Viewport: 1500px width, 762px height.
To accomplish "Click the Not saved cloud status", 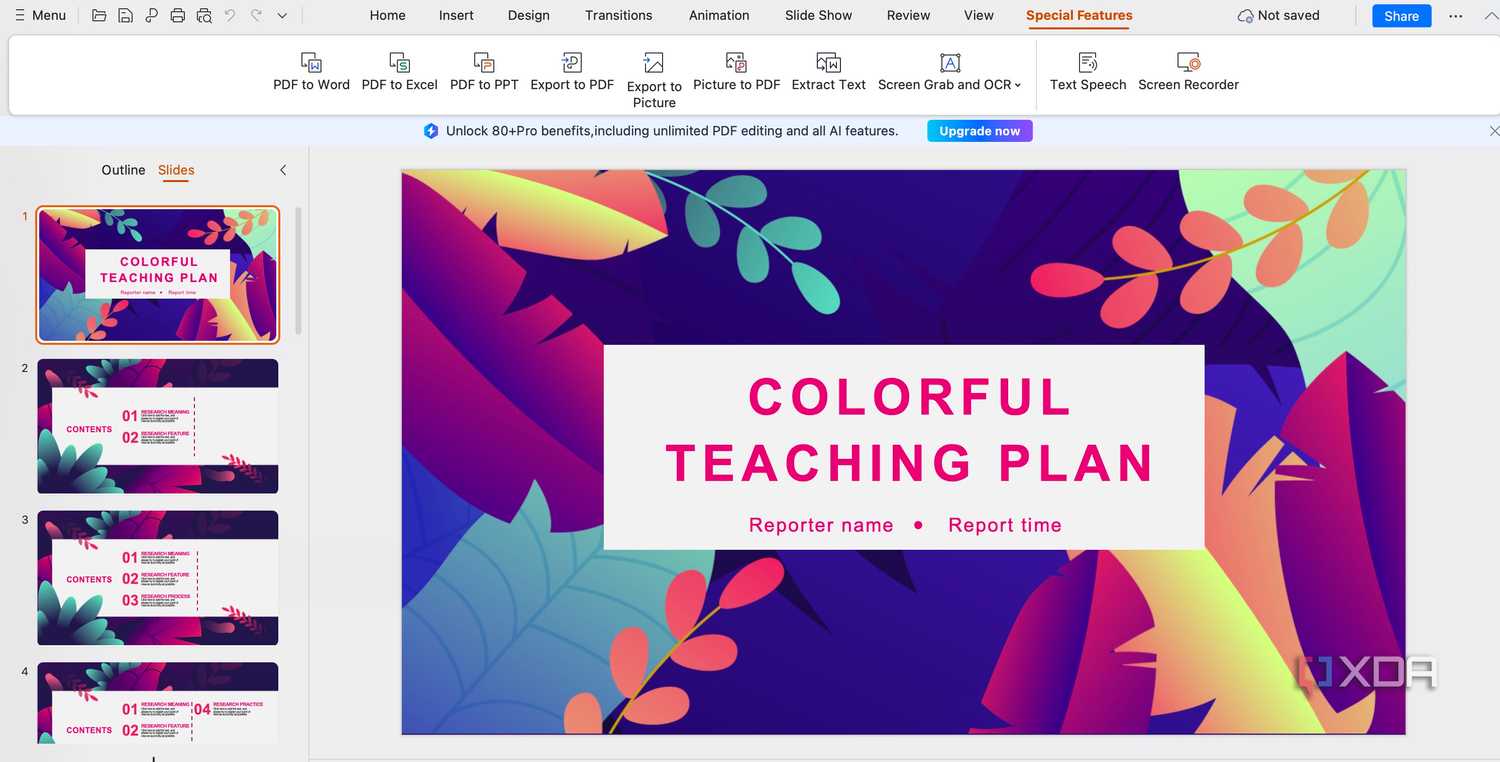I will [x=1278, y=15].
